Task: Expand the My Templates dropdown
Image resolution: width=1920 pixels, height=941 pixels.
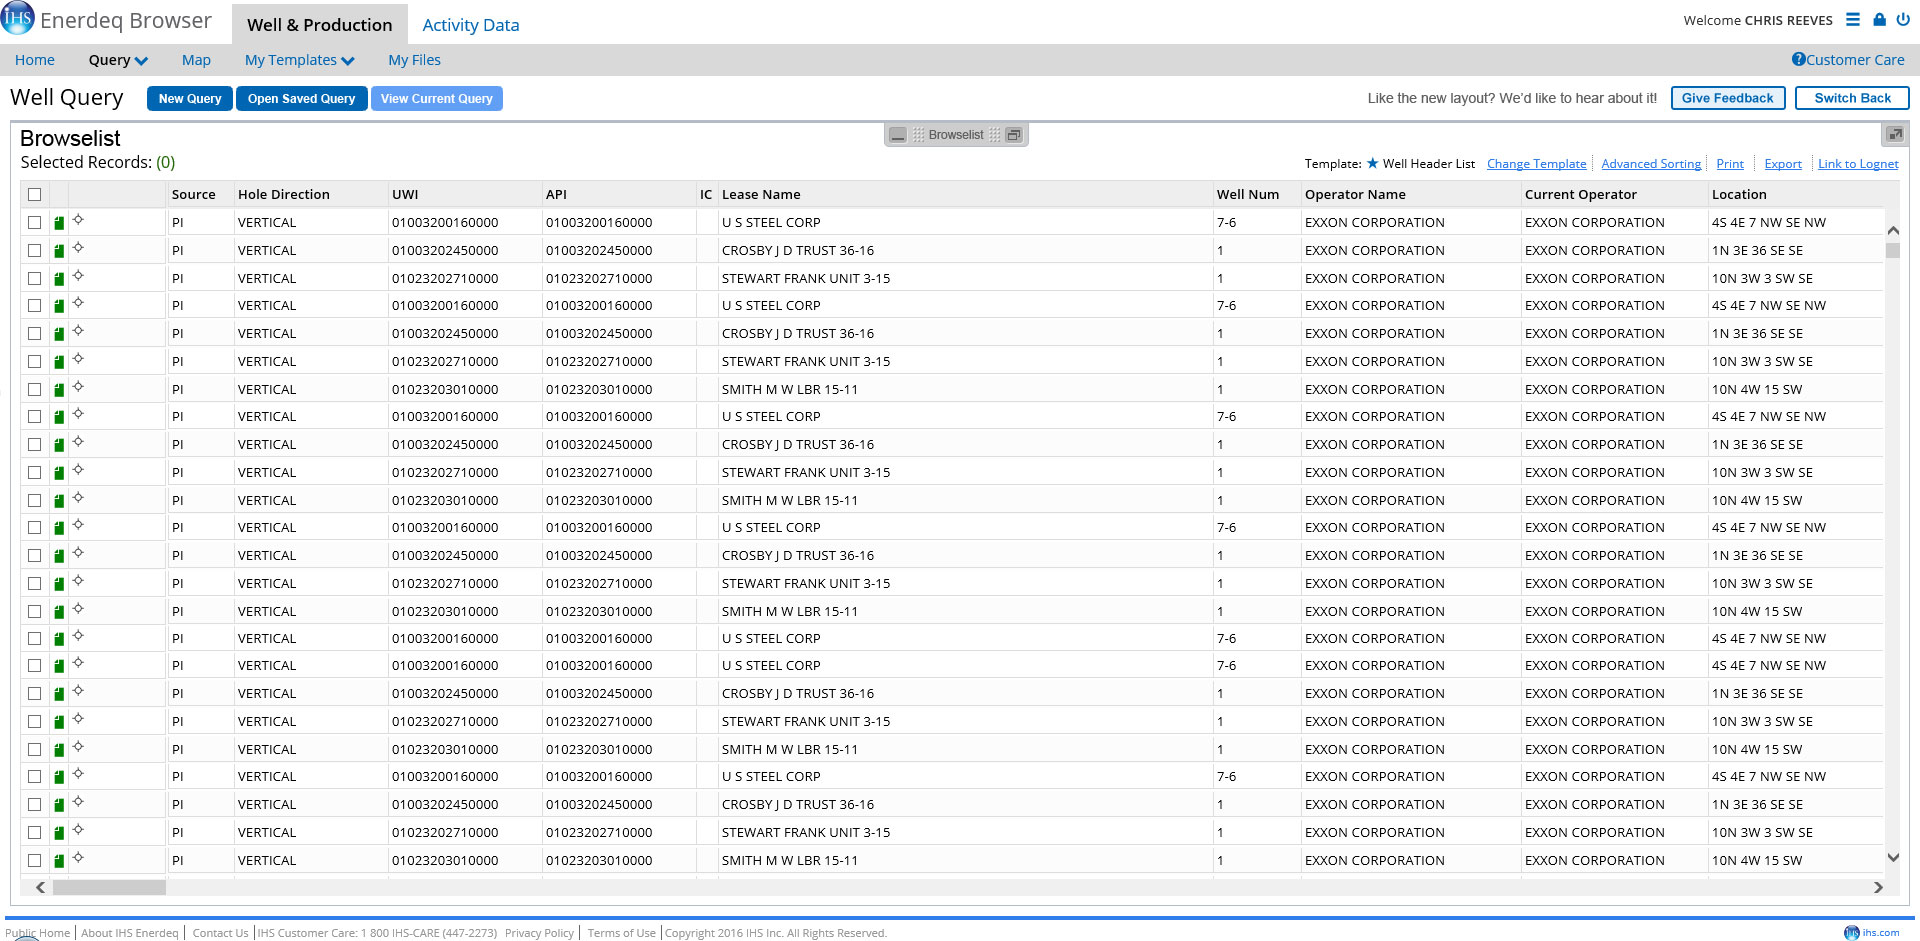Action: (299, 60)
